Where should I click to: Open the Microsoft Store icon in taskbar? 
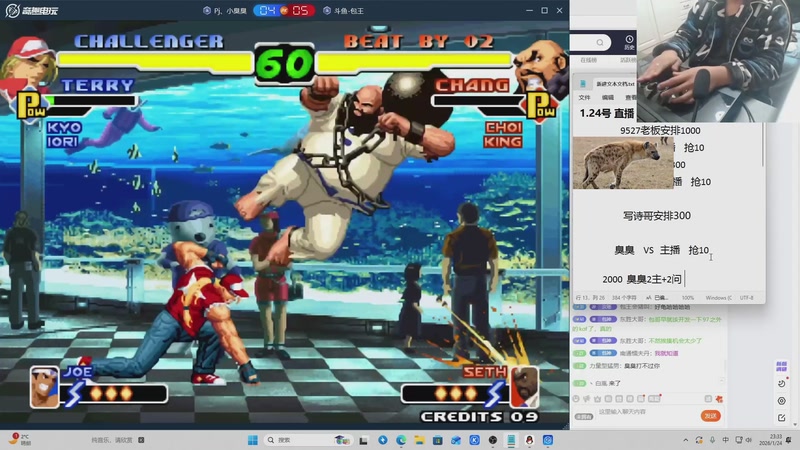[x=438, y=440]
